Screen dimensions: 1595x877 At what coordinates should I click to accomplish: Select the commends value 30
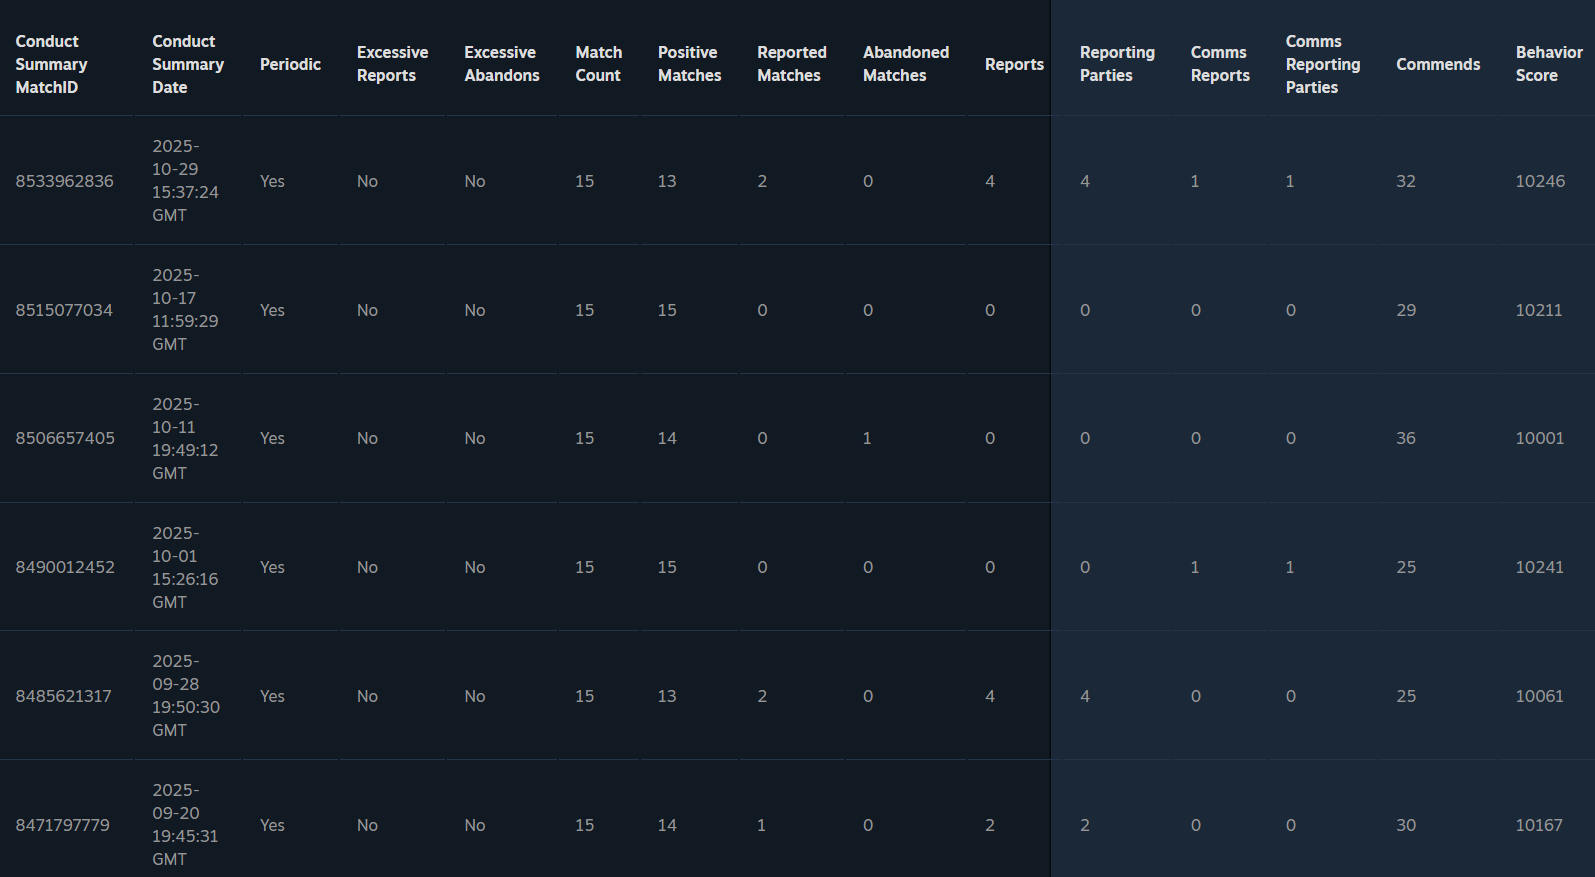click(1406, 825)
